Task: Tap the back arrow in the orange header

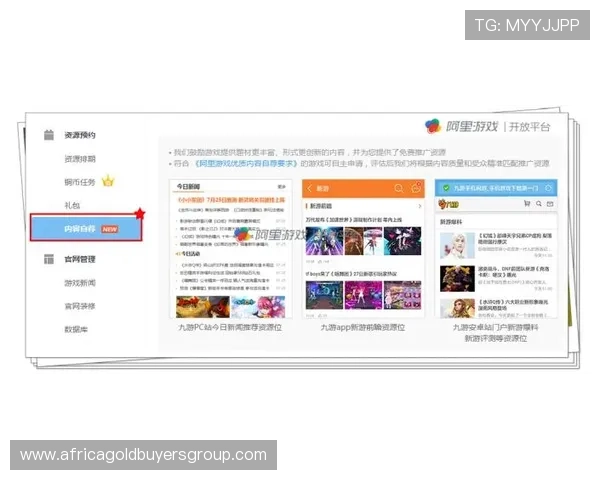Action: [309, 188]
